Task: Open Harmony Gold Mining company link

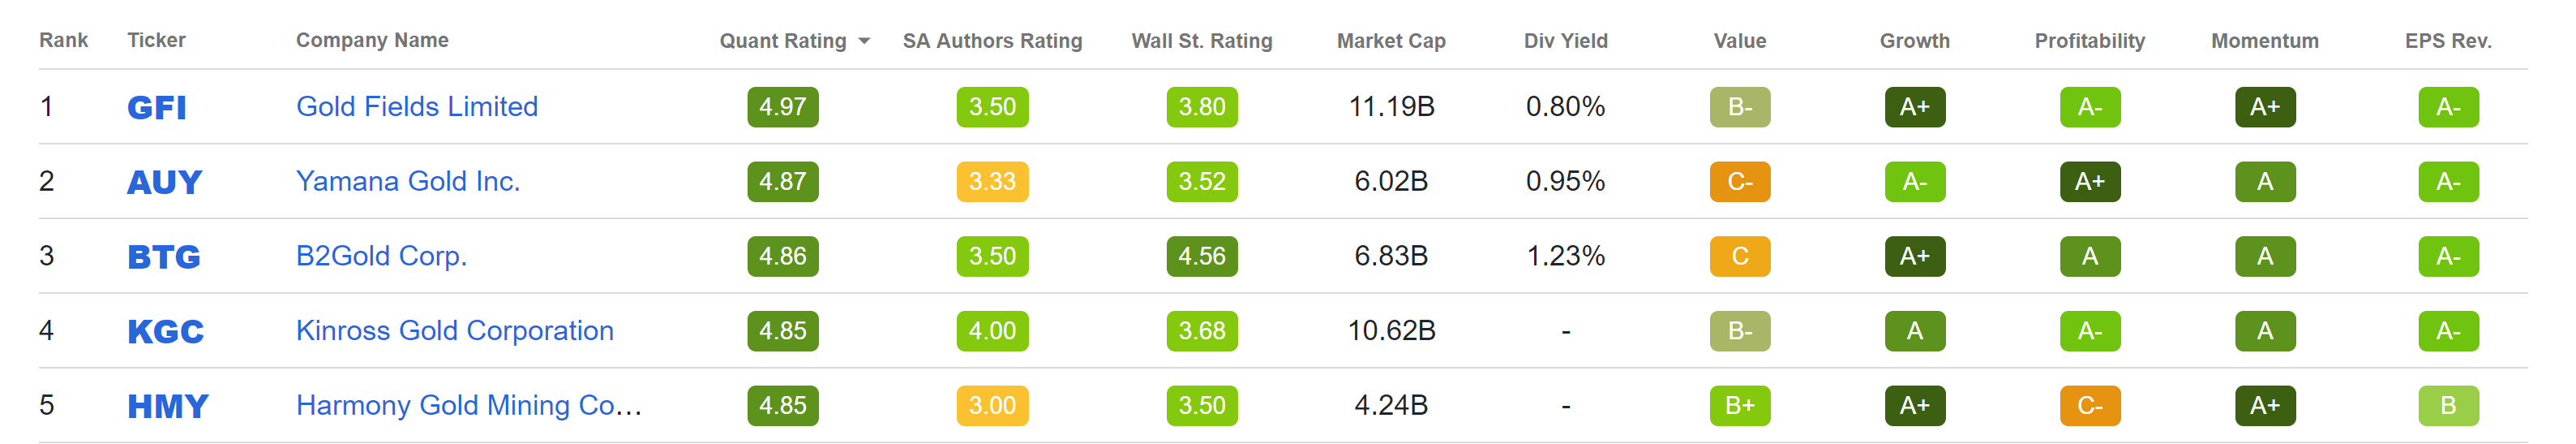Action: click(x=468, y=406)
